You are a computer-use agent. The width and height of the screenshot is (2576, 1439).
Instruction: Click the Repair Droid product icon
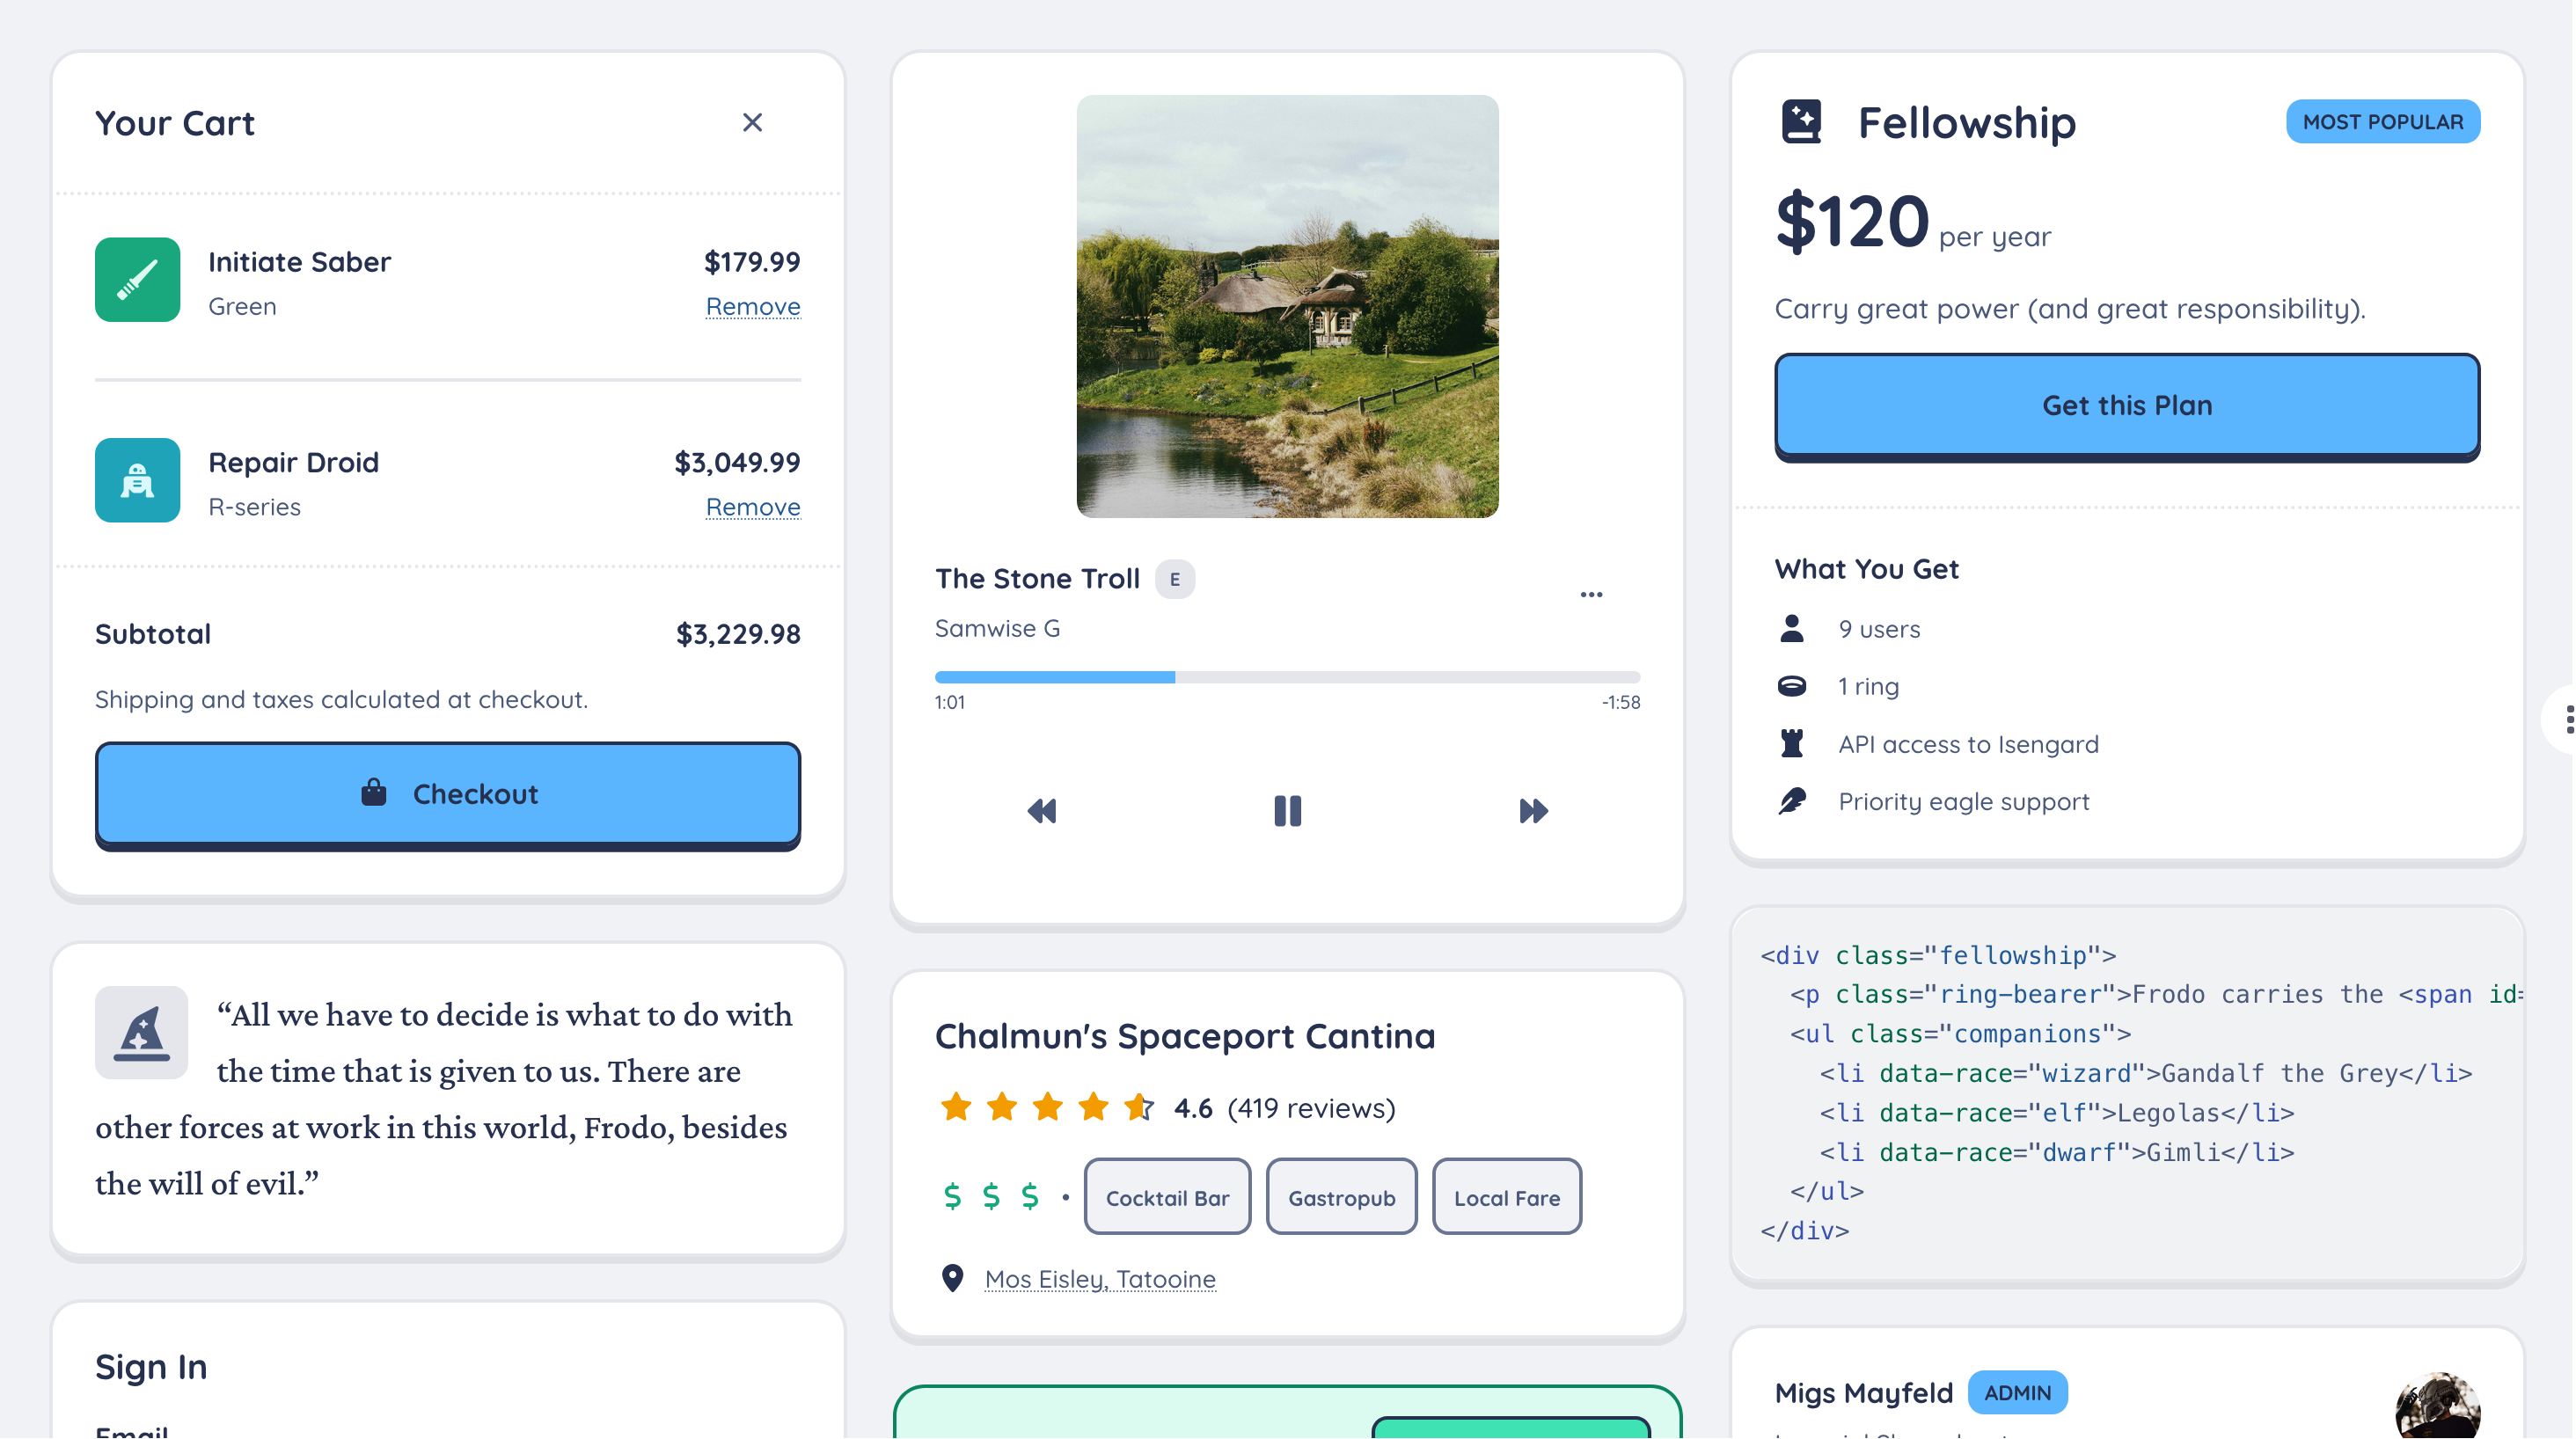137,480
